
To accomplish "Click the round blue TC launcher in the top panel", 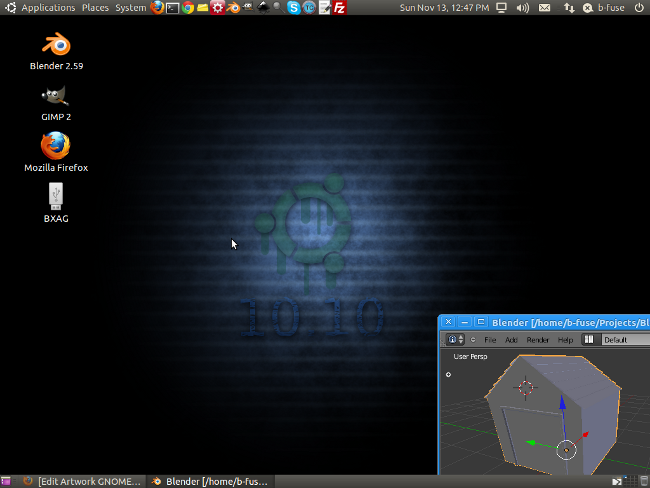I will pos(309,7).
